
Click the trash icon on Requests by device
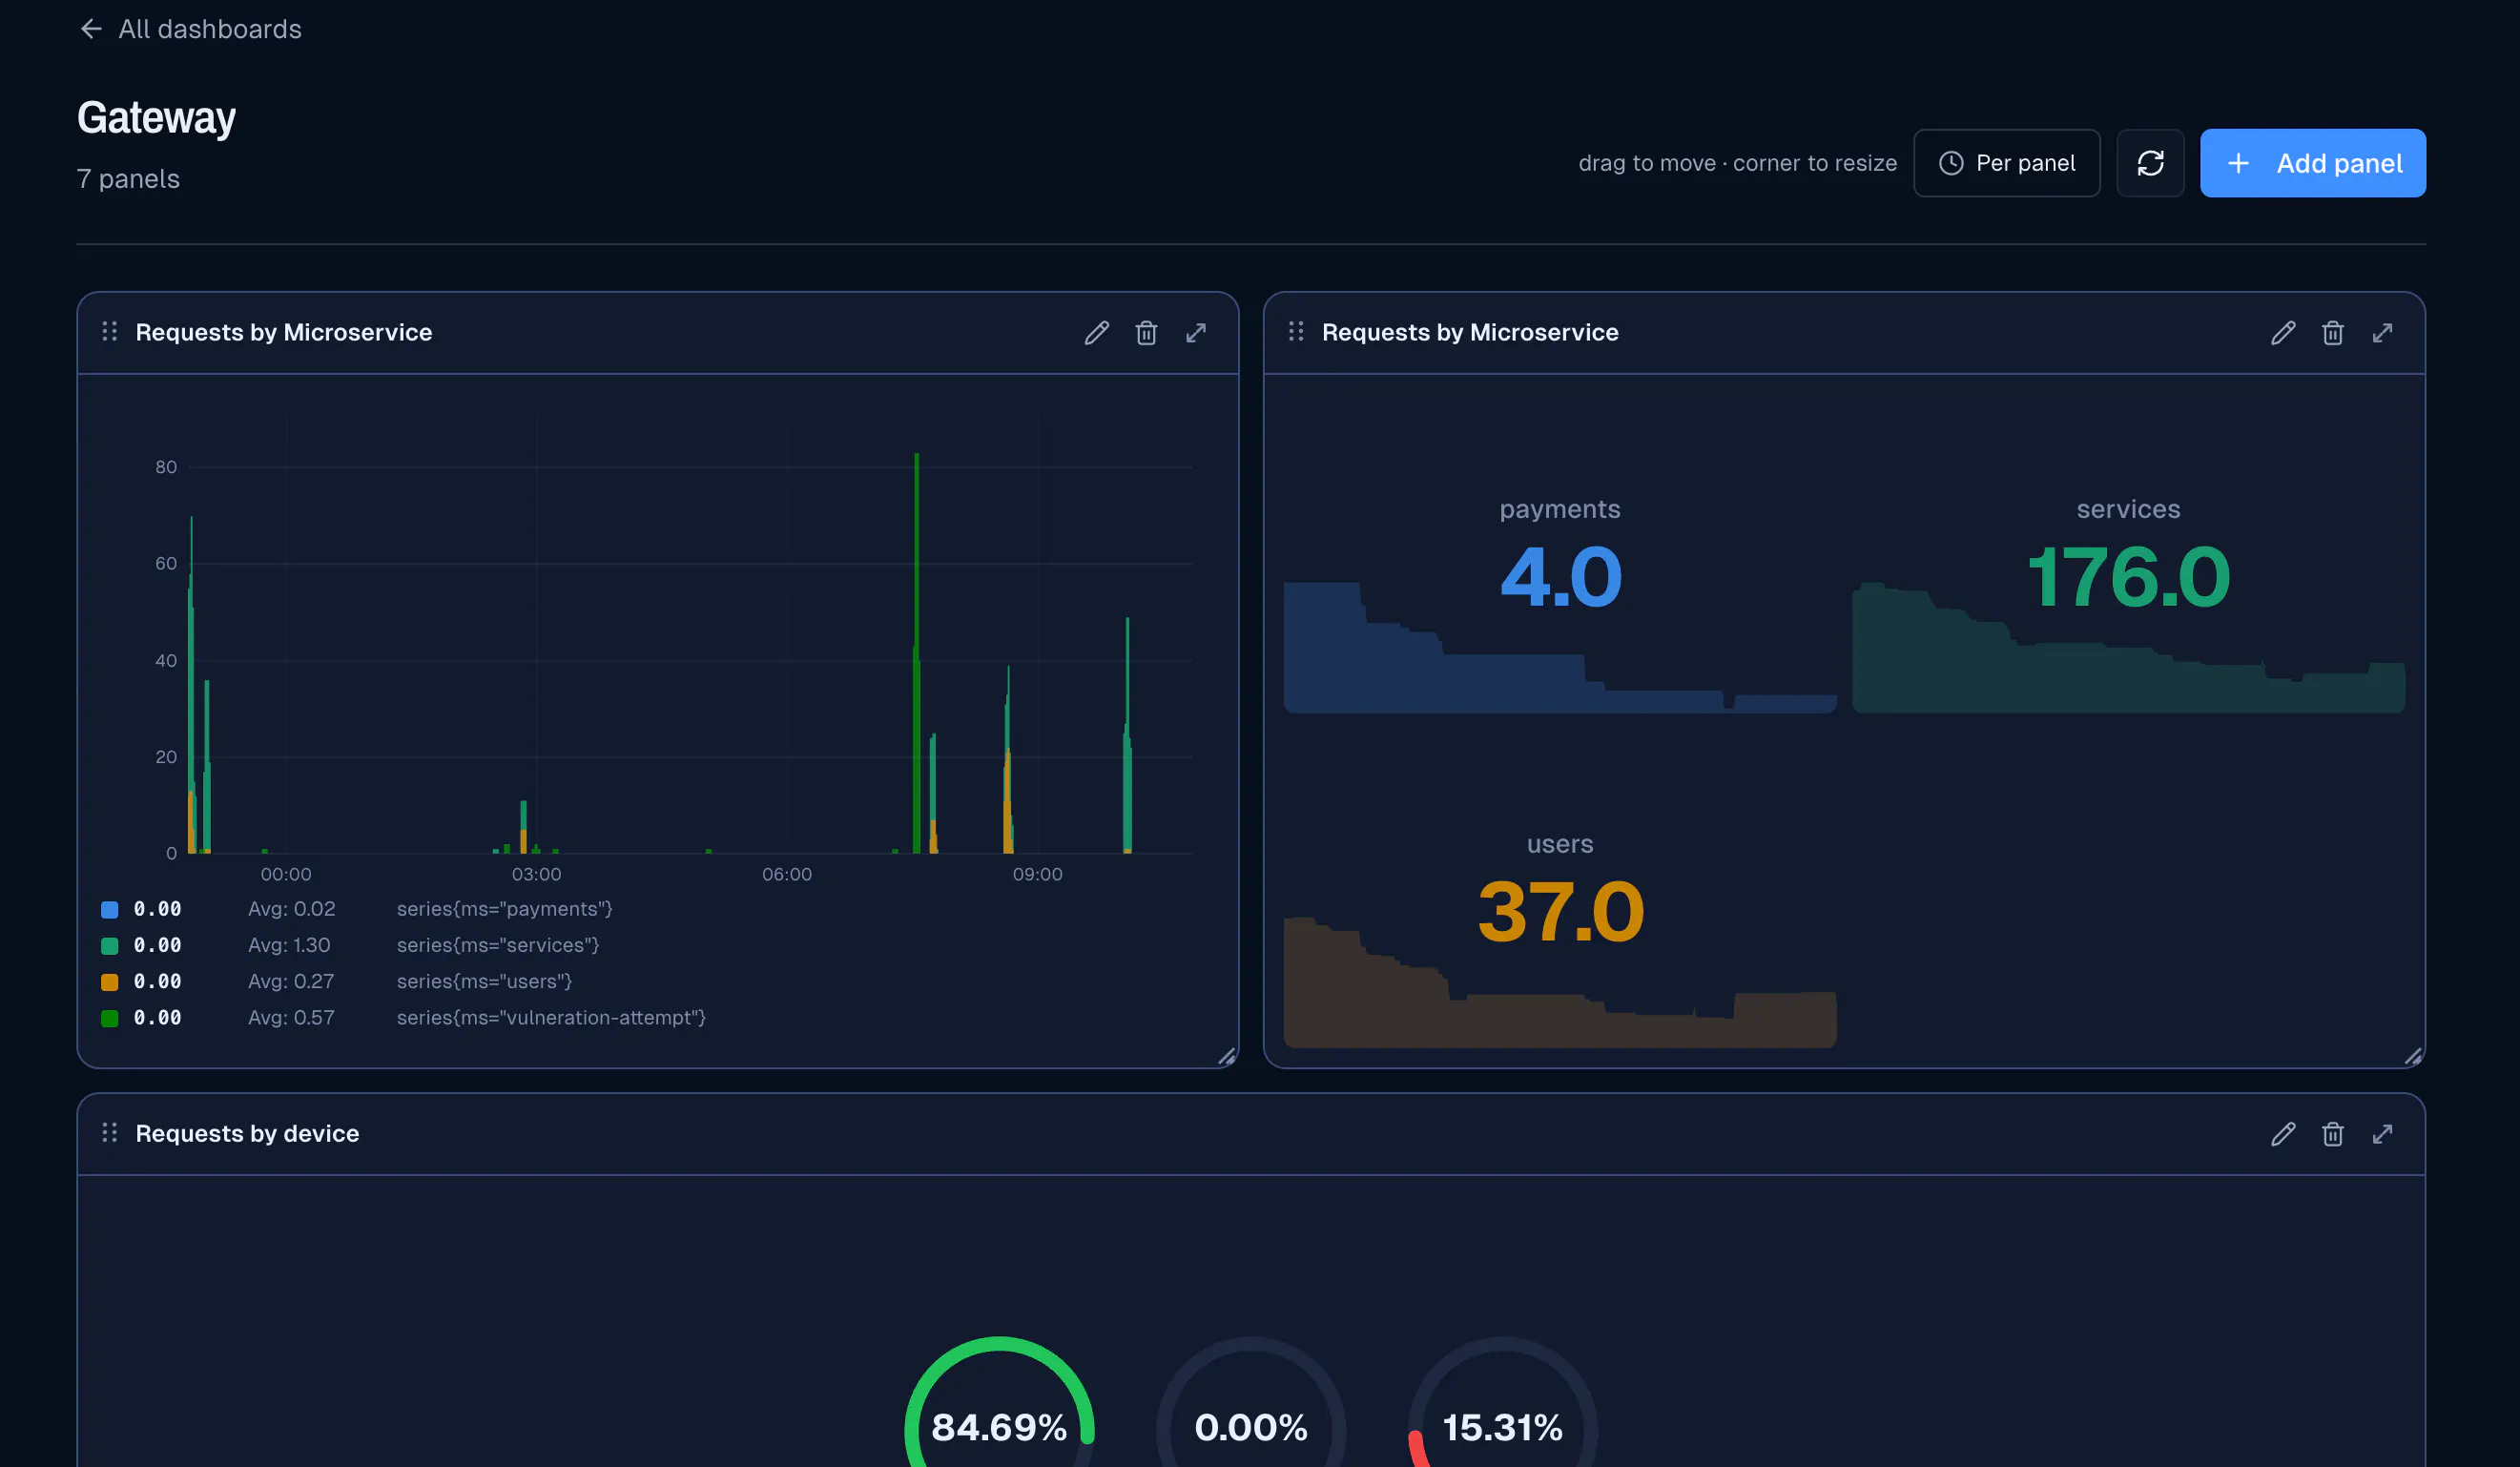click(x=2333, y=1134)
